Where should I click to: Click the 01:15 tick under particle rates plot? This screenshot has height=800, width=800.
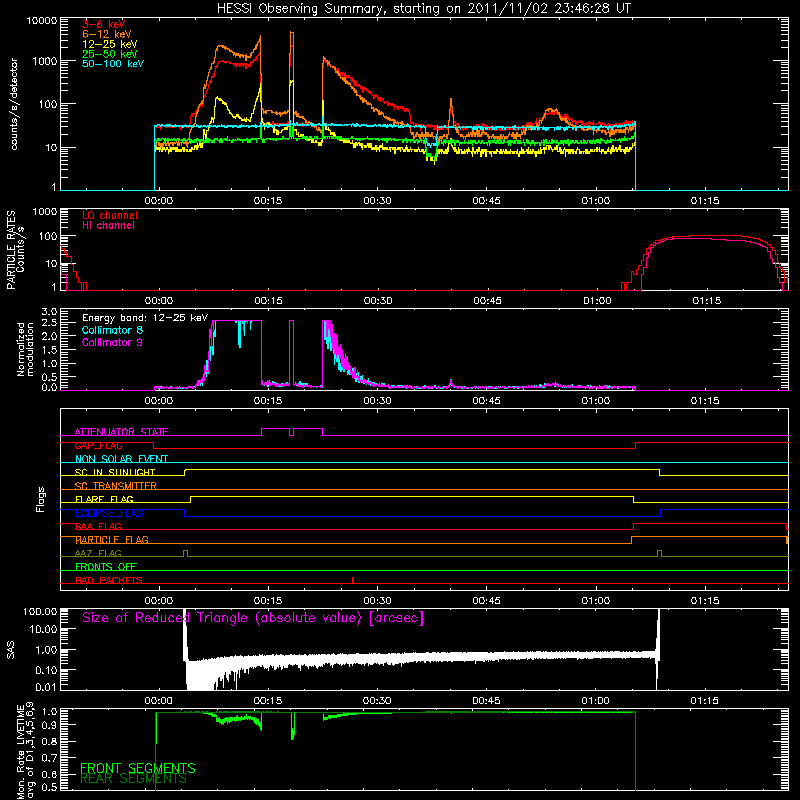click(x=706, y=301)
